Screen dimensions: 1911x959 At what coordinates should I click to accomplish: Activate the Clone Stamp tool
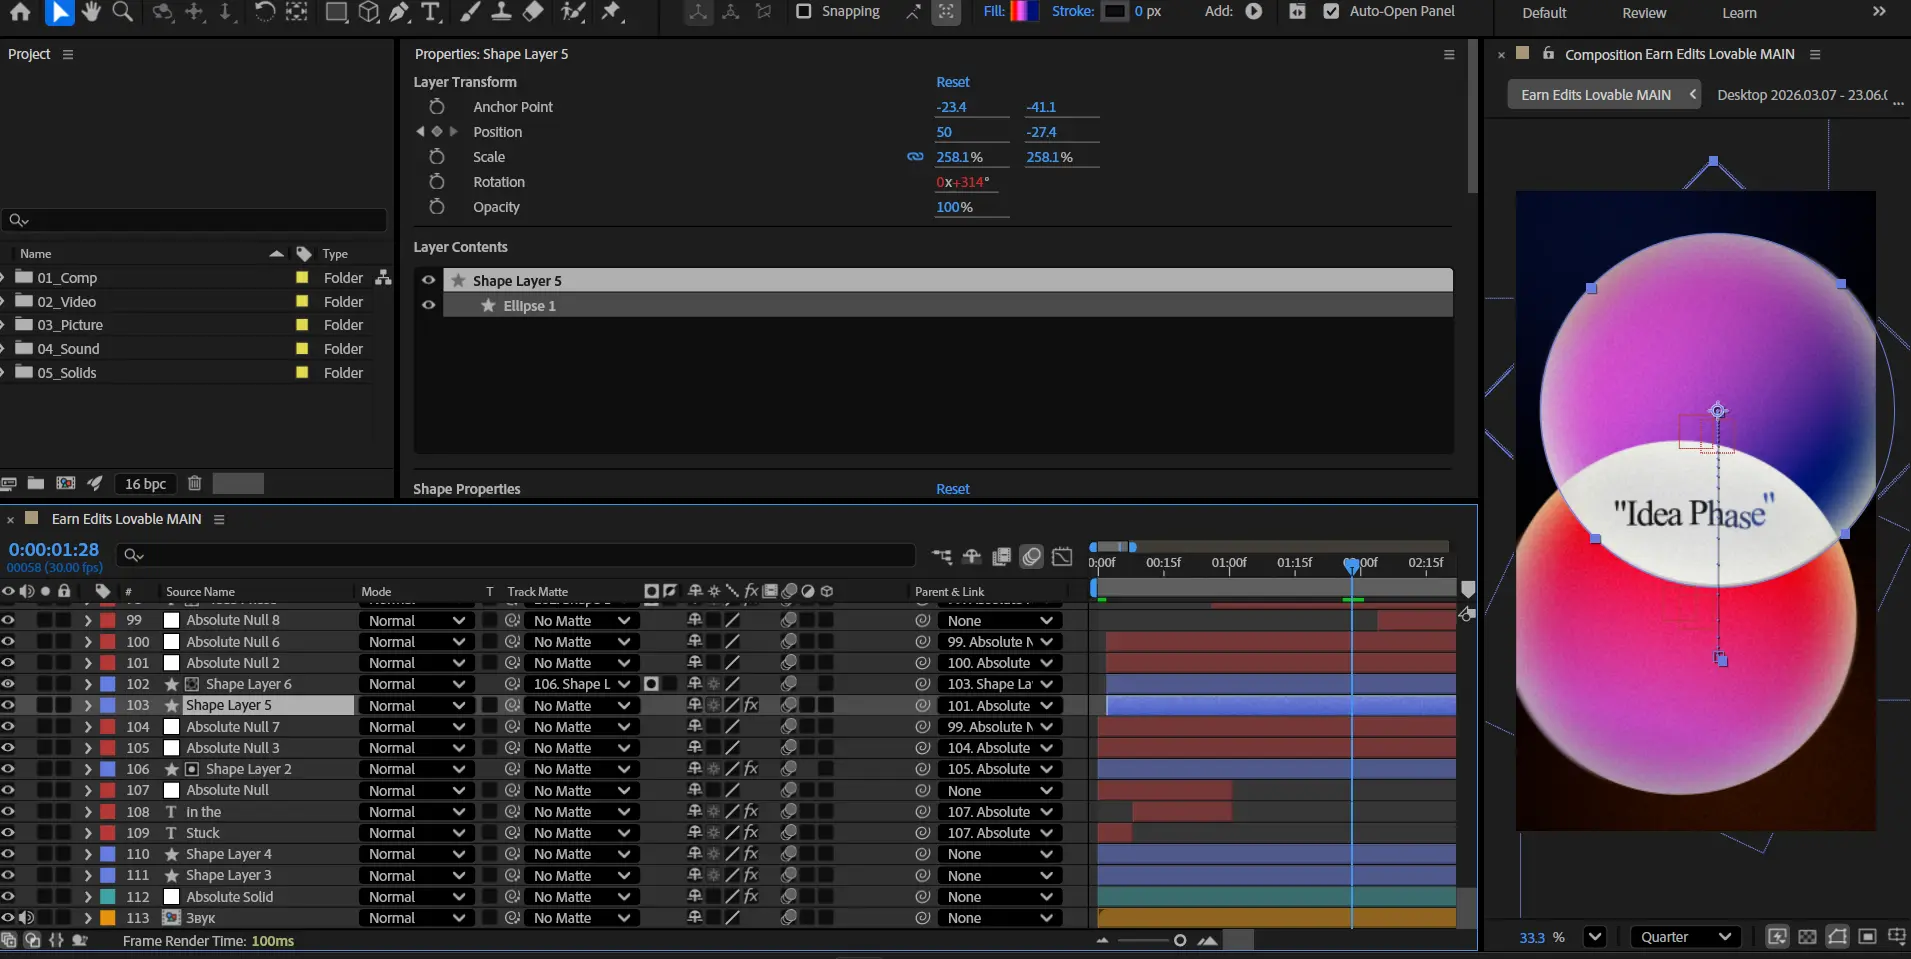[x=502, y=12]
